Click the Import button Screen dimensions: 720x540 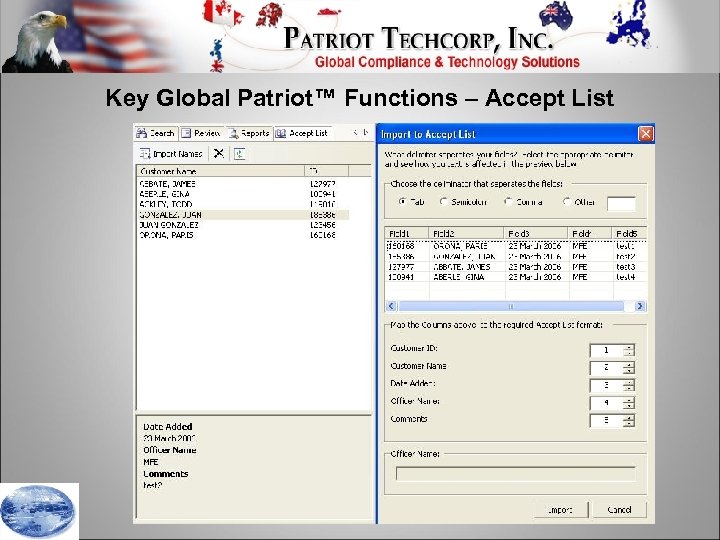pyautogui.click(x=561, y=510)
